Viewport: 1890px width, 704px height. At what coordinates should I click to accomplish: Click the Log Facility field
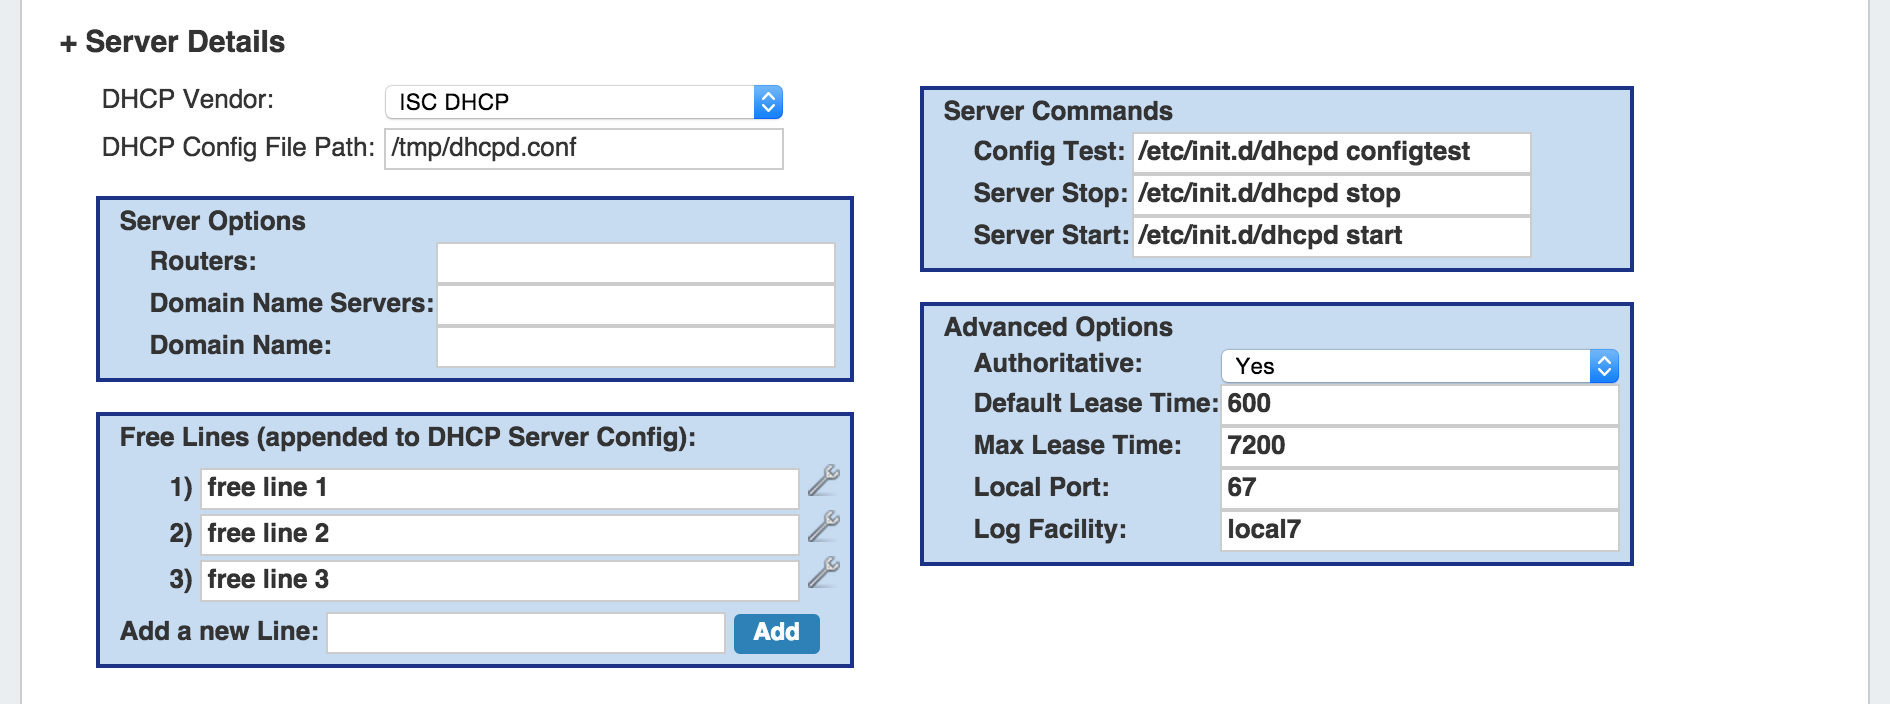pyautogui.click(x=1419, y=530)
